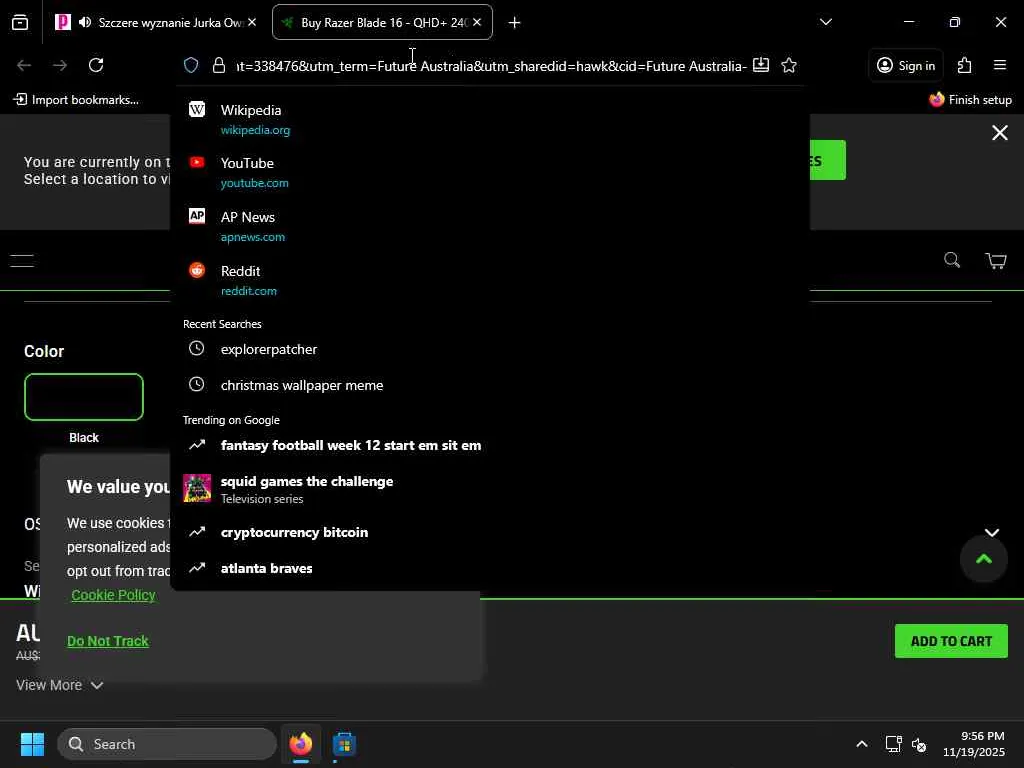The image size is (1024, 768).
Task: Choose the Reddit suggestion
Action: 490,280
